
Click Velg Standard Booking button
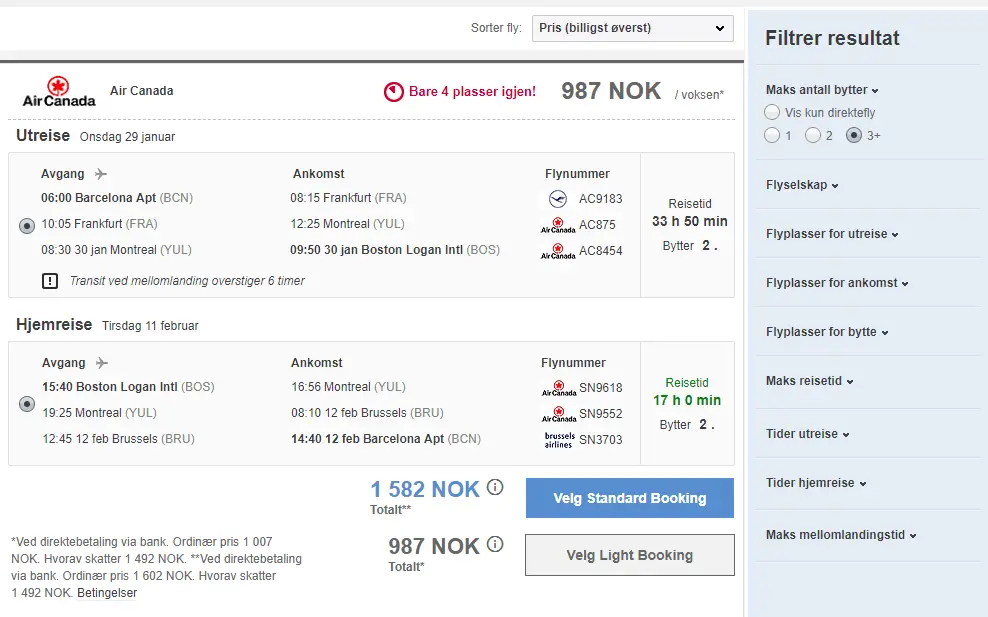coord(629,498)
